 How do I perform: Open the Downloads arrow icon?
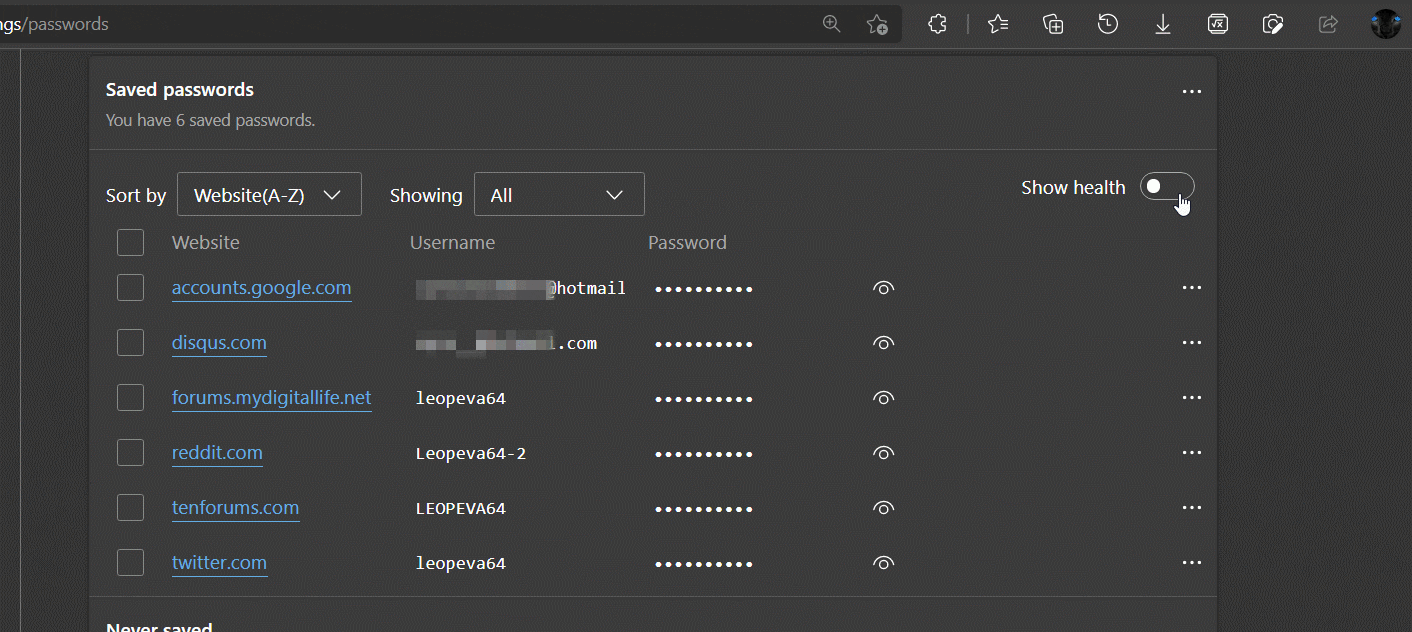click(x=1163, y=24)
